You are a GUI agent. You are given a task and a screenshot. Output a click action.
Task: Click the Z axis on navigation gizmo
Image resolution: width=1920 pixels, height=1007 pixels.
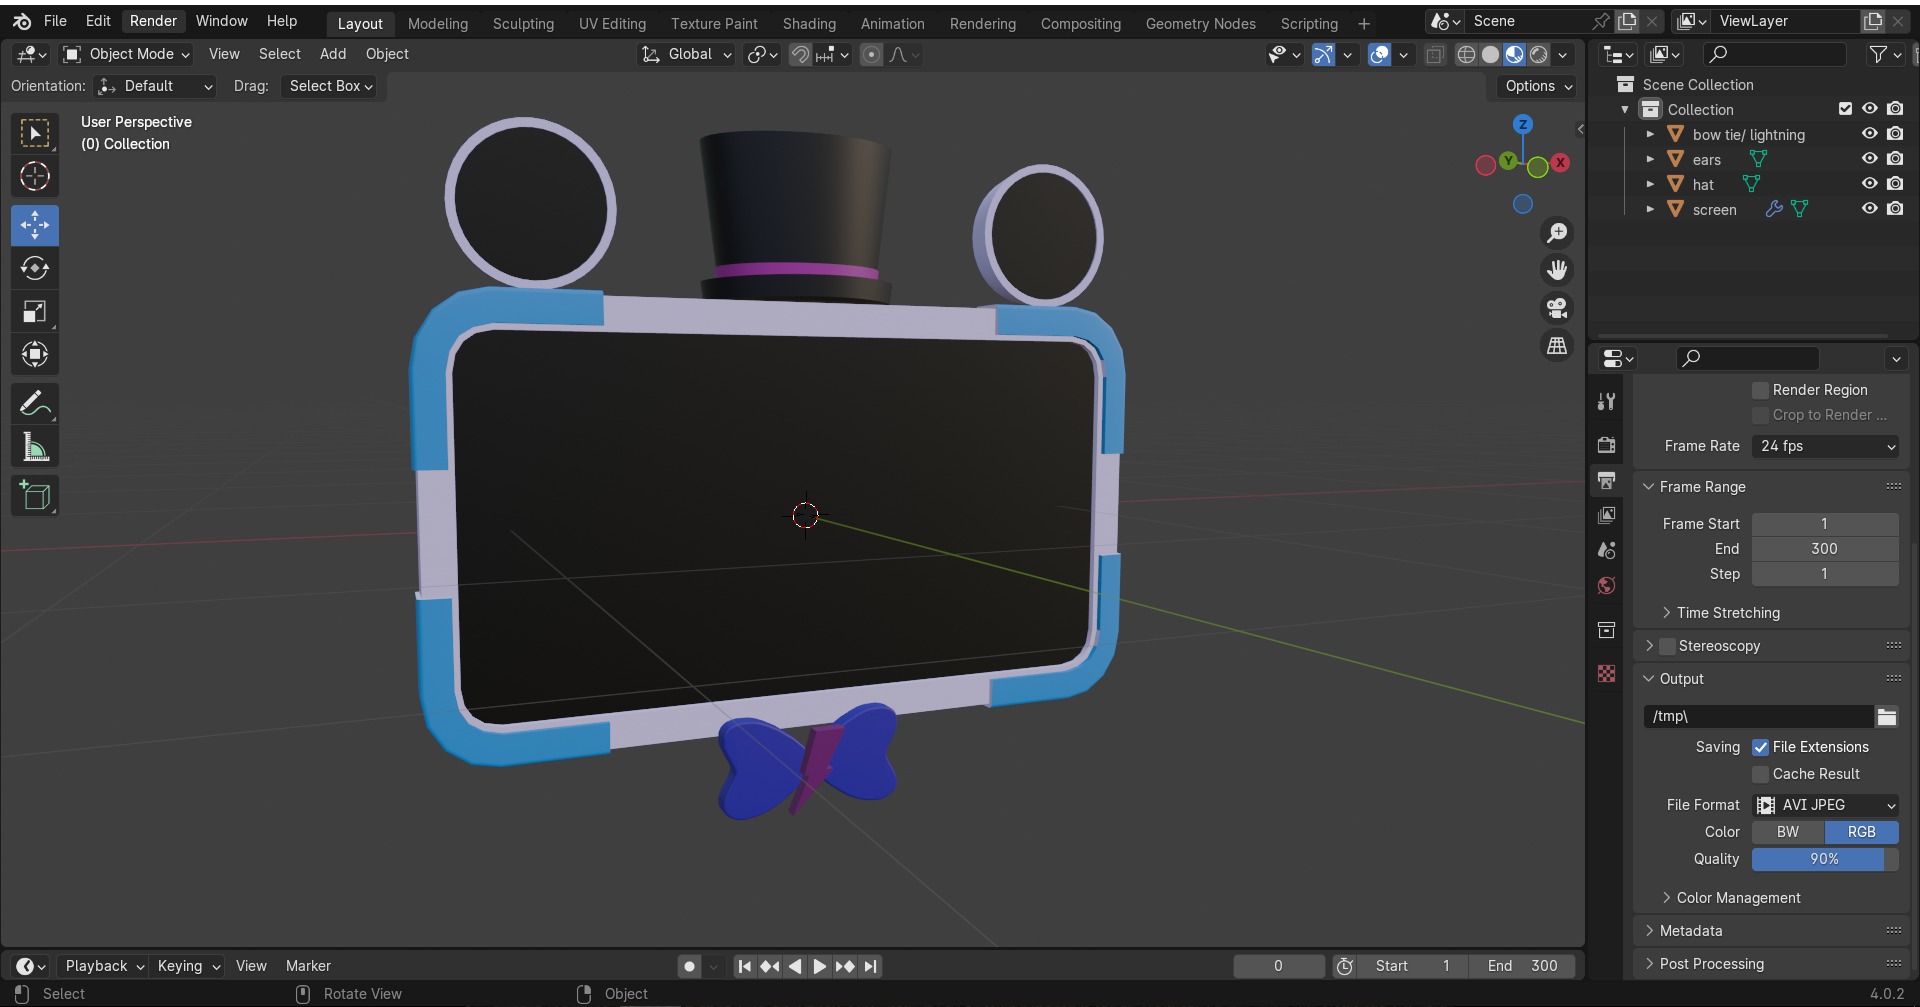point(1523,125)
